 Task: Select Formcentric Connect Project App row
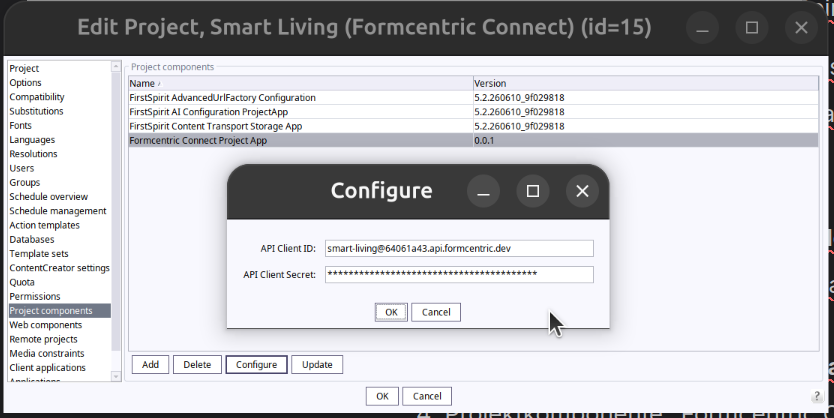[473, 140]
